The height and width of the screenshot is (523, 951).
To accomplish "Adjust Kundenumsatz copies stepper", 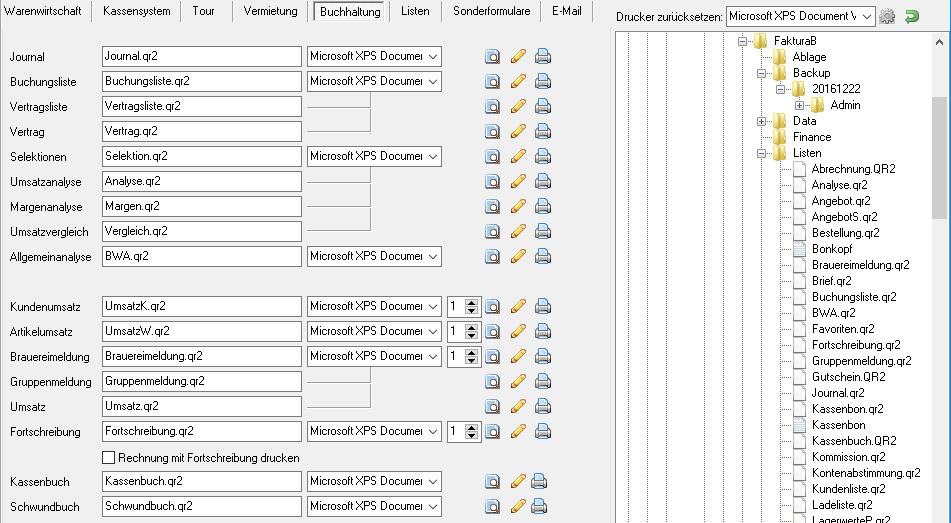I will 471,306.
